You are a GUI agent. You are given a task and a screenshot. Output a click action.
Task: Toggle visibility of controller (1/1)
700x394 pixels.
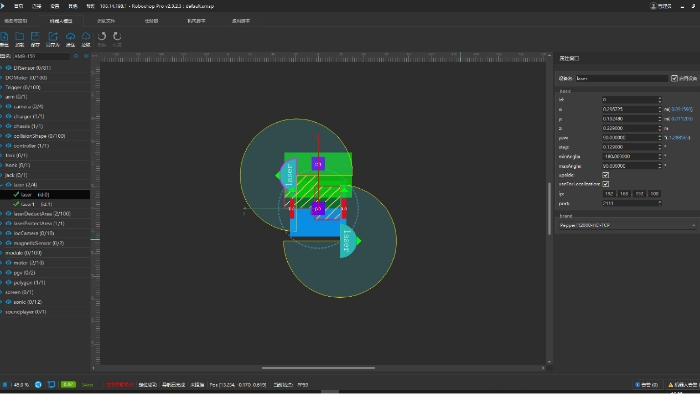click(x=8, y=146)
